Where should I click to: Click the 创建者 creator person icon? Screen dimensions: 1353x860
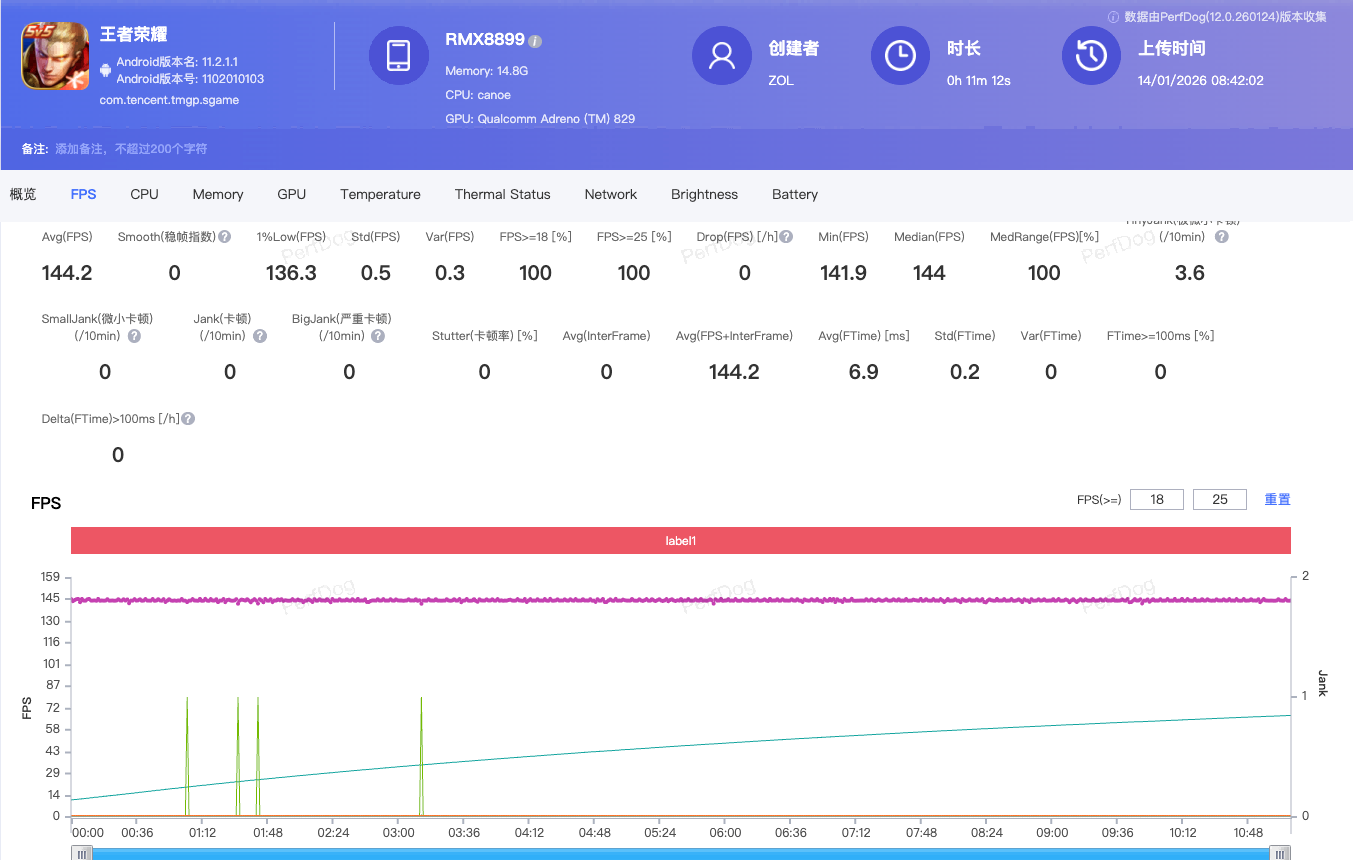tap(722, 57)
